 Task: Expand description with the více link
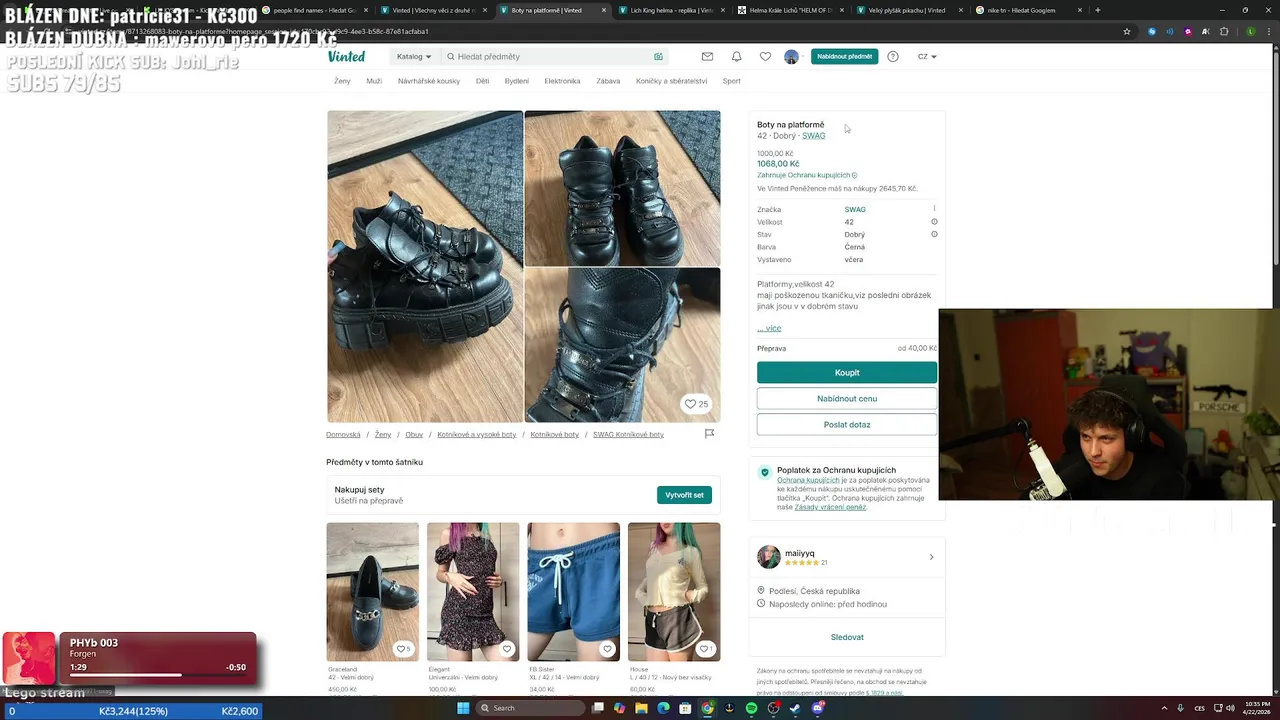click(769, 328)
